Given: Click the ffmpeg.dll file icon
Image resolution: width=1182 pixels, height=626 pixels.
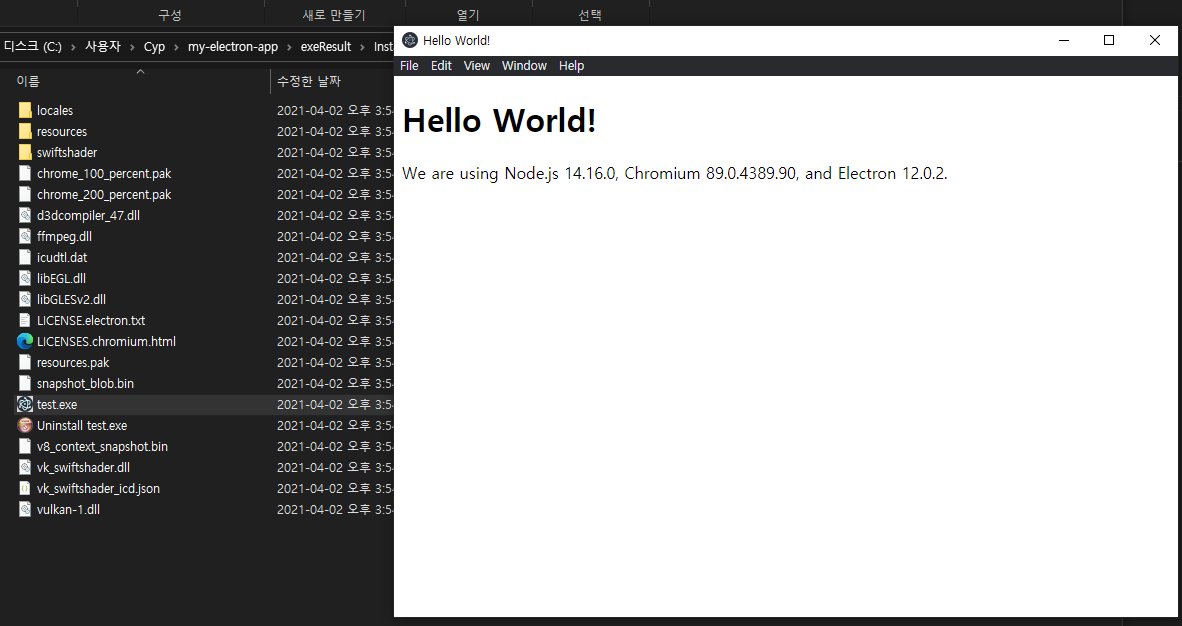Looking at the screenshot, I should click(x=25, y=236).
